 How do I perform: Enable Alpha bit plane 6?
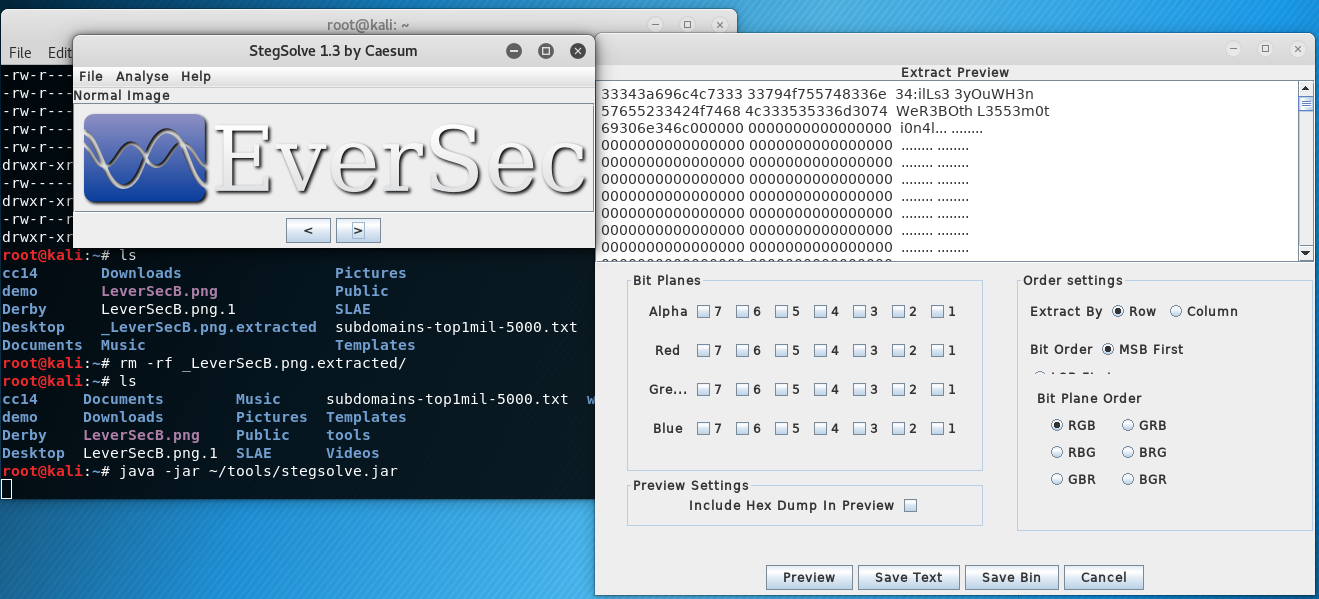click(x=743, y=311)
